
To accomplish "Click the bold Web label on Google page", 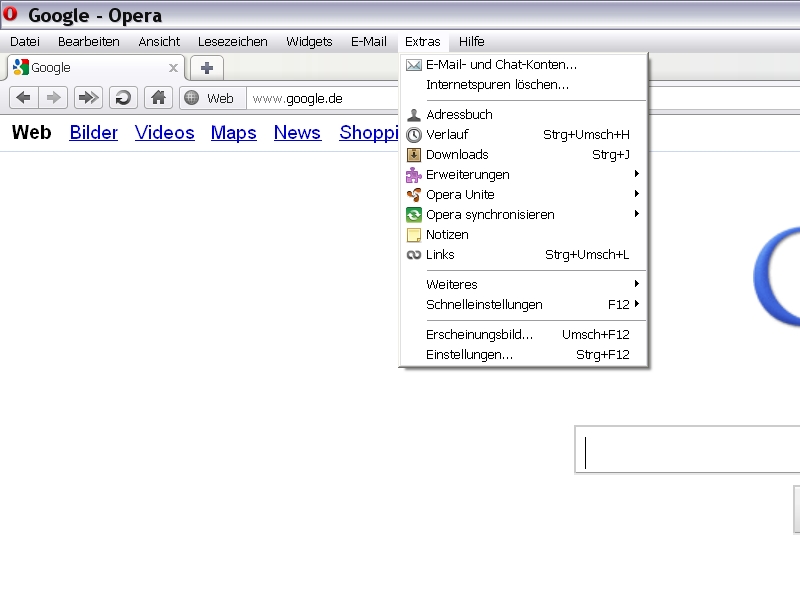I will (x=32, y=133).
